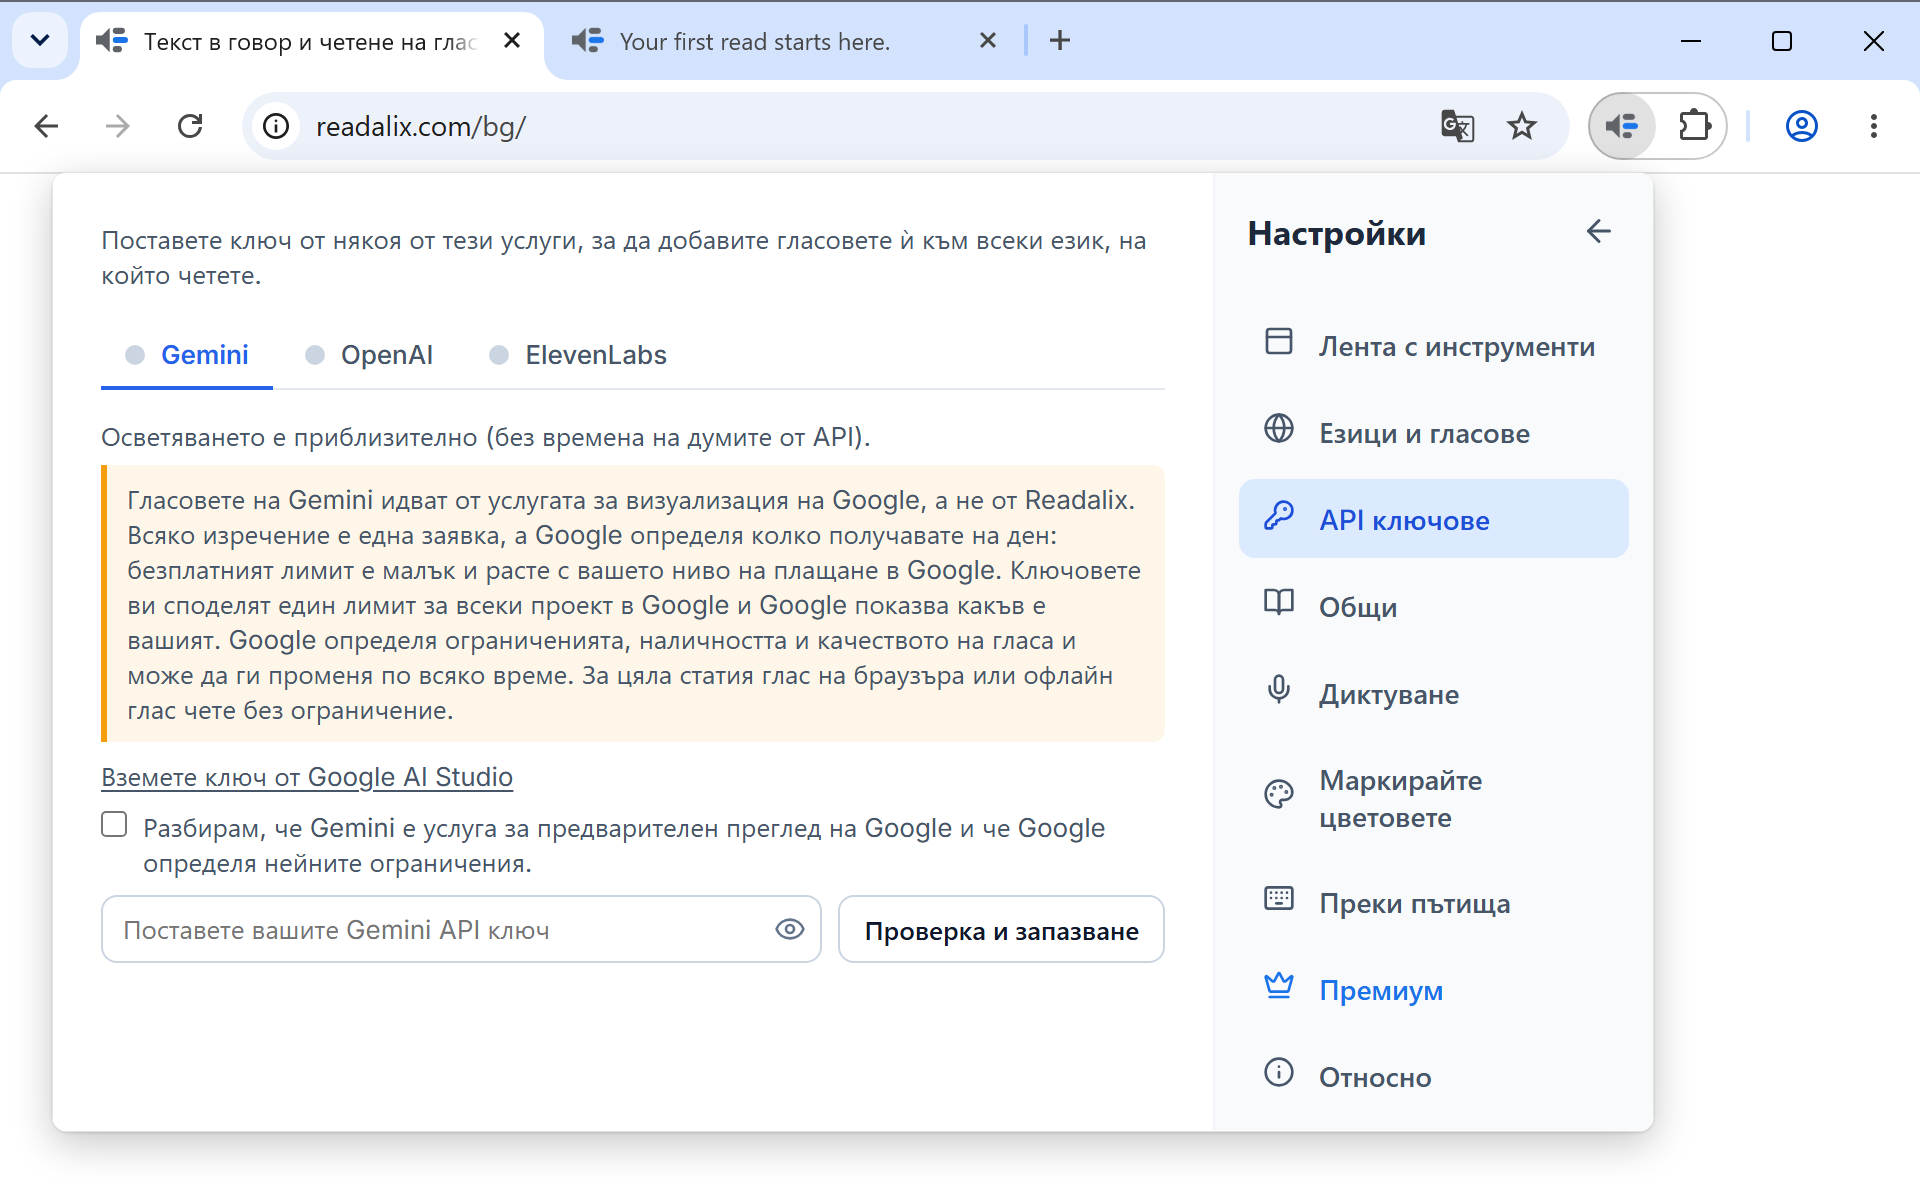Reload the readalix.com page
Screen dimensions: 1920x1200
click(x=190, y=126)
